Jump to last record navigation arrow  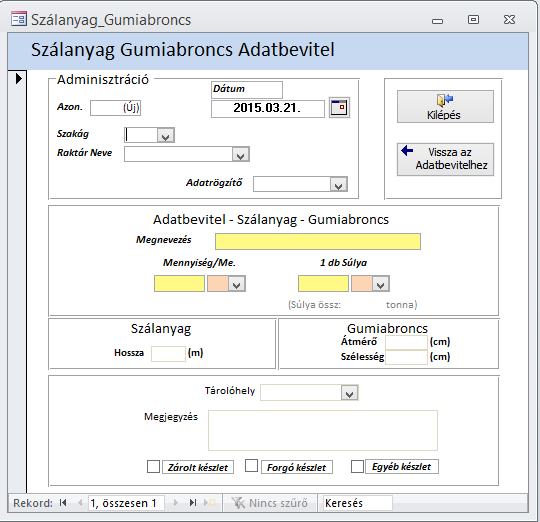pos(193,503)
